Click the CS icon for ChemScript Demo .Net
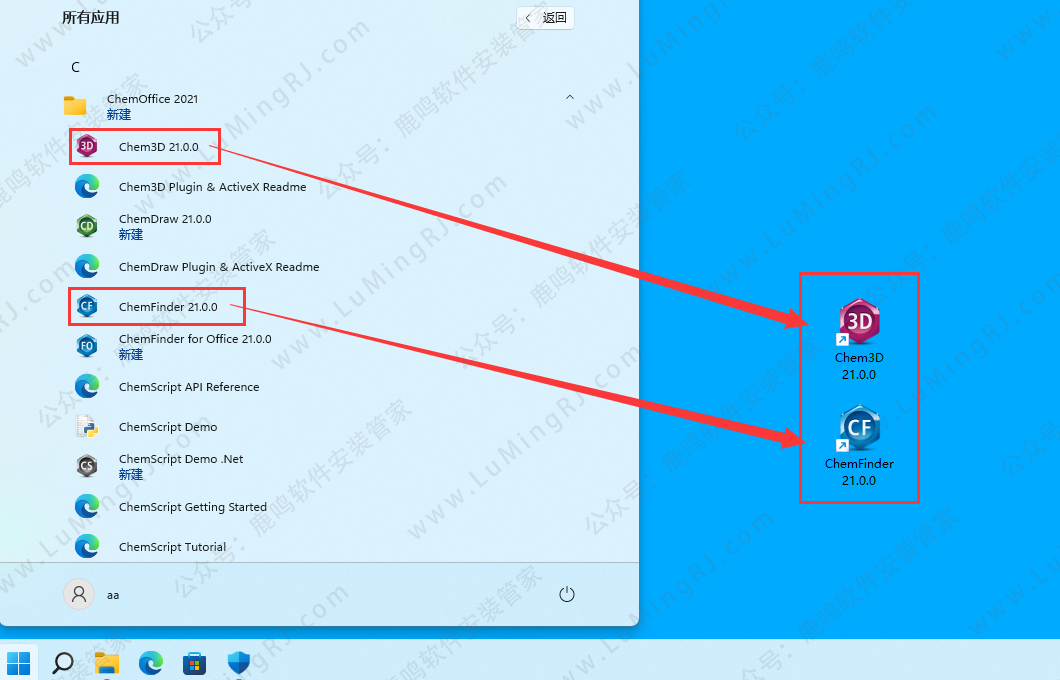Screen dimensions: 1060x680 [x=87, y=466]
